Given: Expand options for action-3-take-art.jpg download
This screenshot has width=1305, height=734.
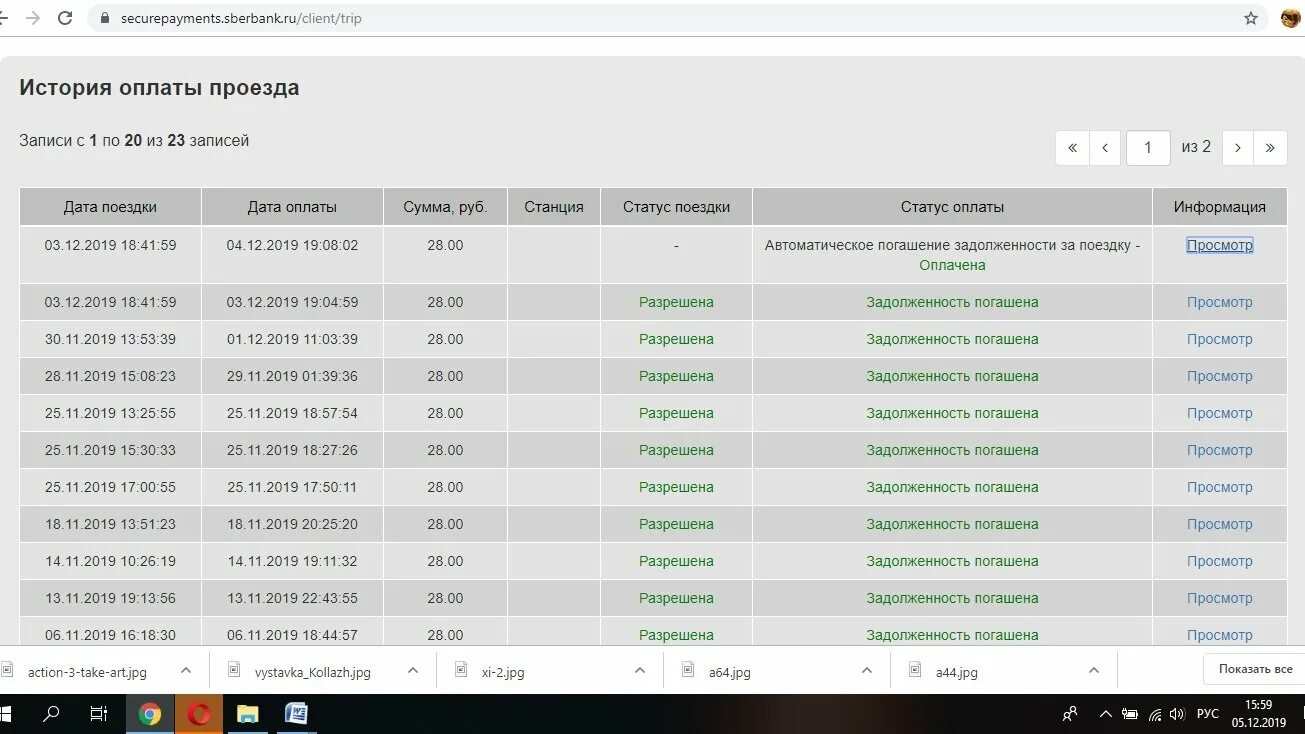Looking at the screenshot, I should click(x=186, y=671).
